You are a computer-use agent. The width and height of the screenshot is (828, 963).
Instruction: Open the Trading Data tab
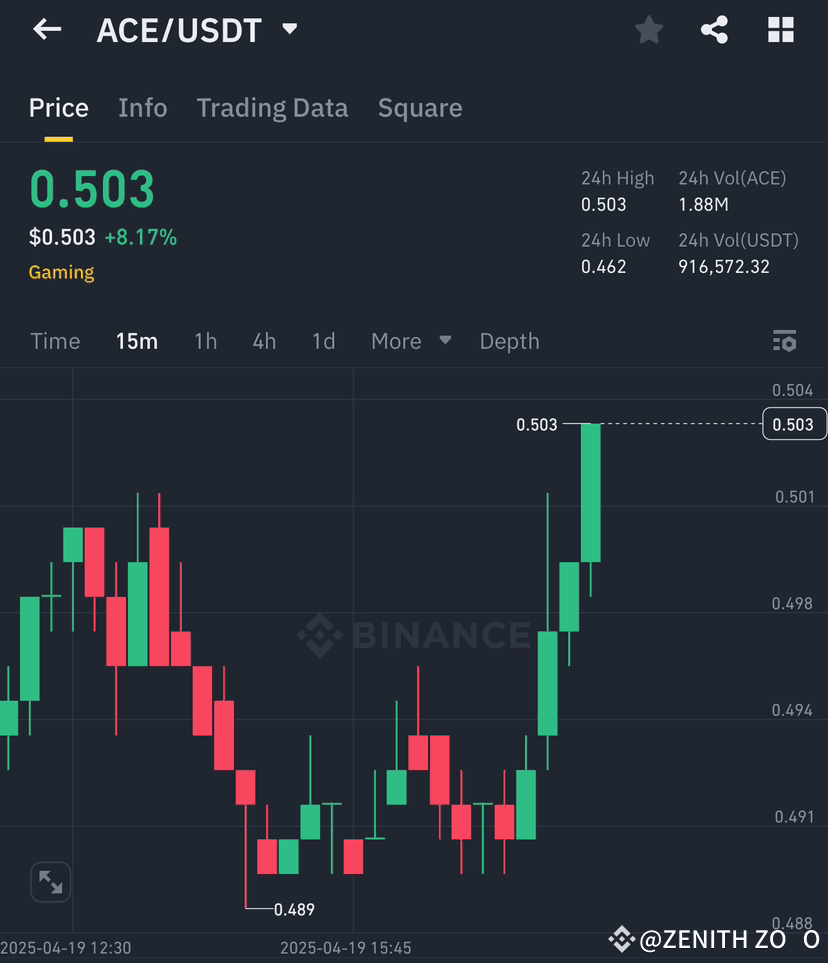coord(272,107)
